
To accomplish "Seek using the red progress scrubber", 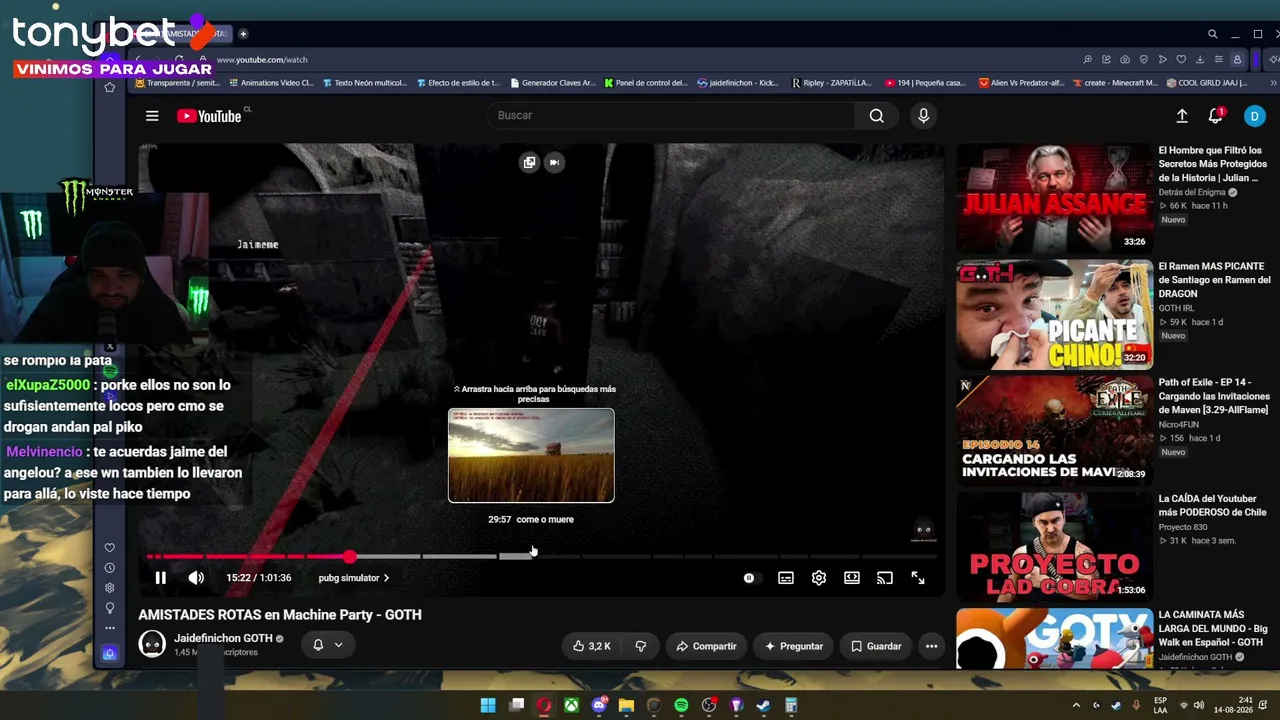I will pyautogui.click(x=349, y=556).
